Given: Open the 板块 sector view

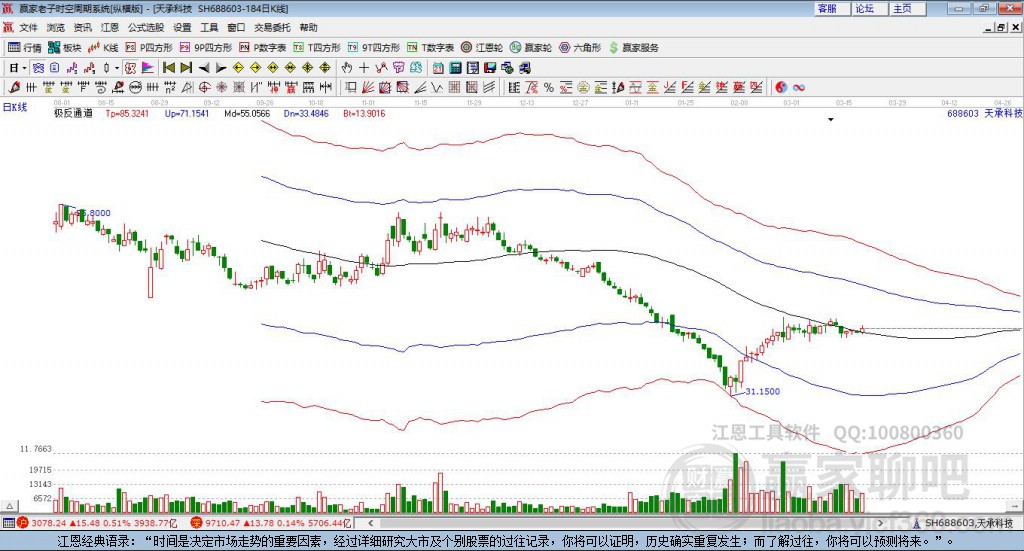Looking at the screenshot, I should [65, 48].
